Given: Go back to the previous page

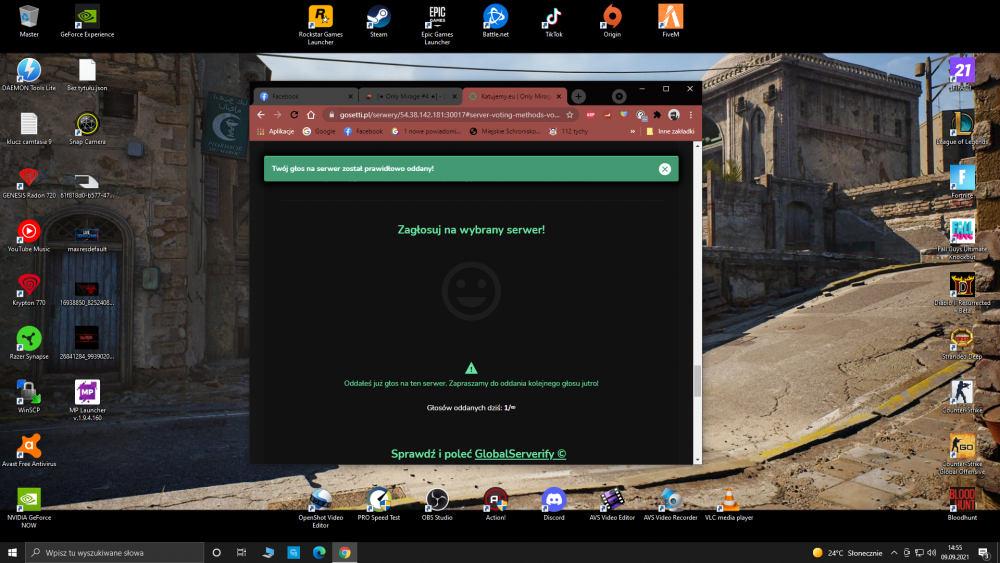Looking at the screenshot, I should tap(261, 115).
